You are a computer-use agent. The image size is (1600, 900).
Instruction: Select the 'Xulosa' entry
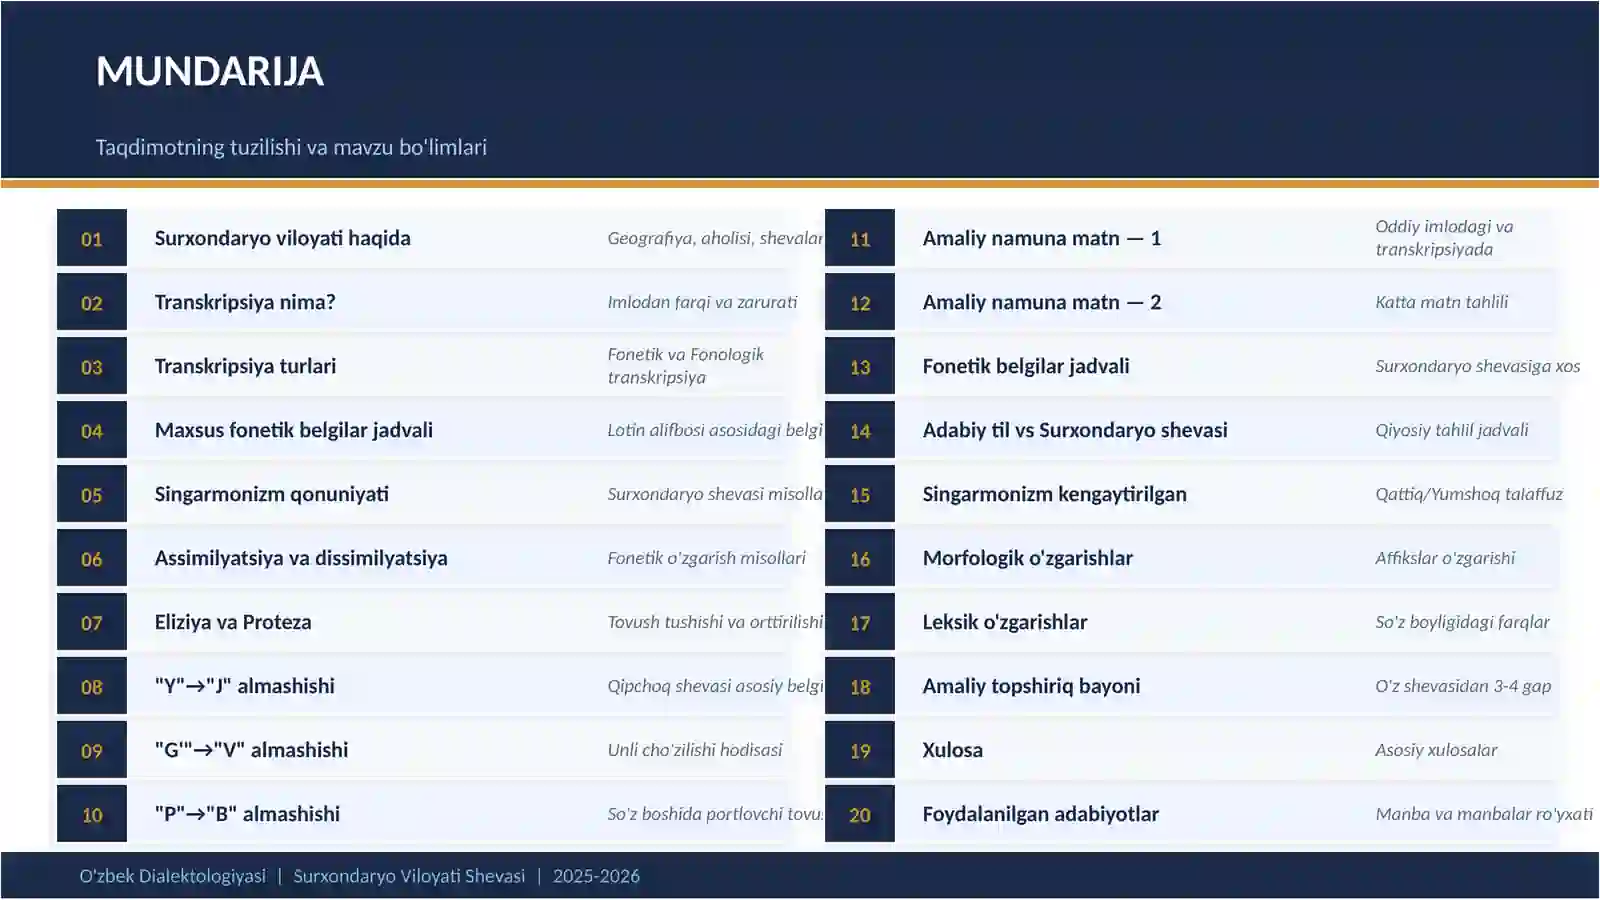[x=953, y=750]
